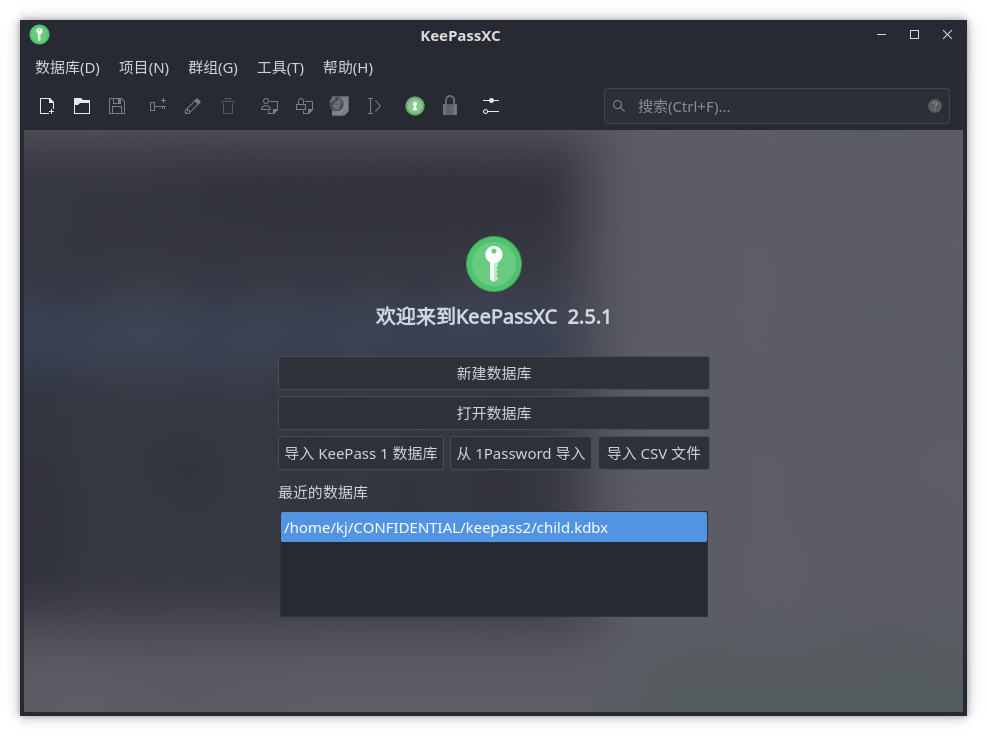Click the magnifier icon in search box
Image resolution: width=987 pixels, height=736 pixels.
(619, 106)
